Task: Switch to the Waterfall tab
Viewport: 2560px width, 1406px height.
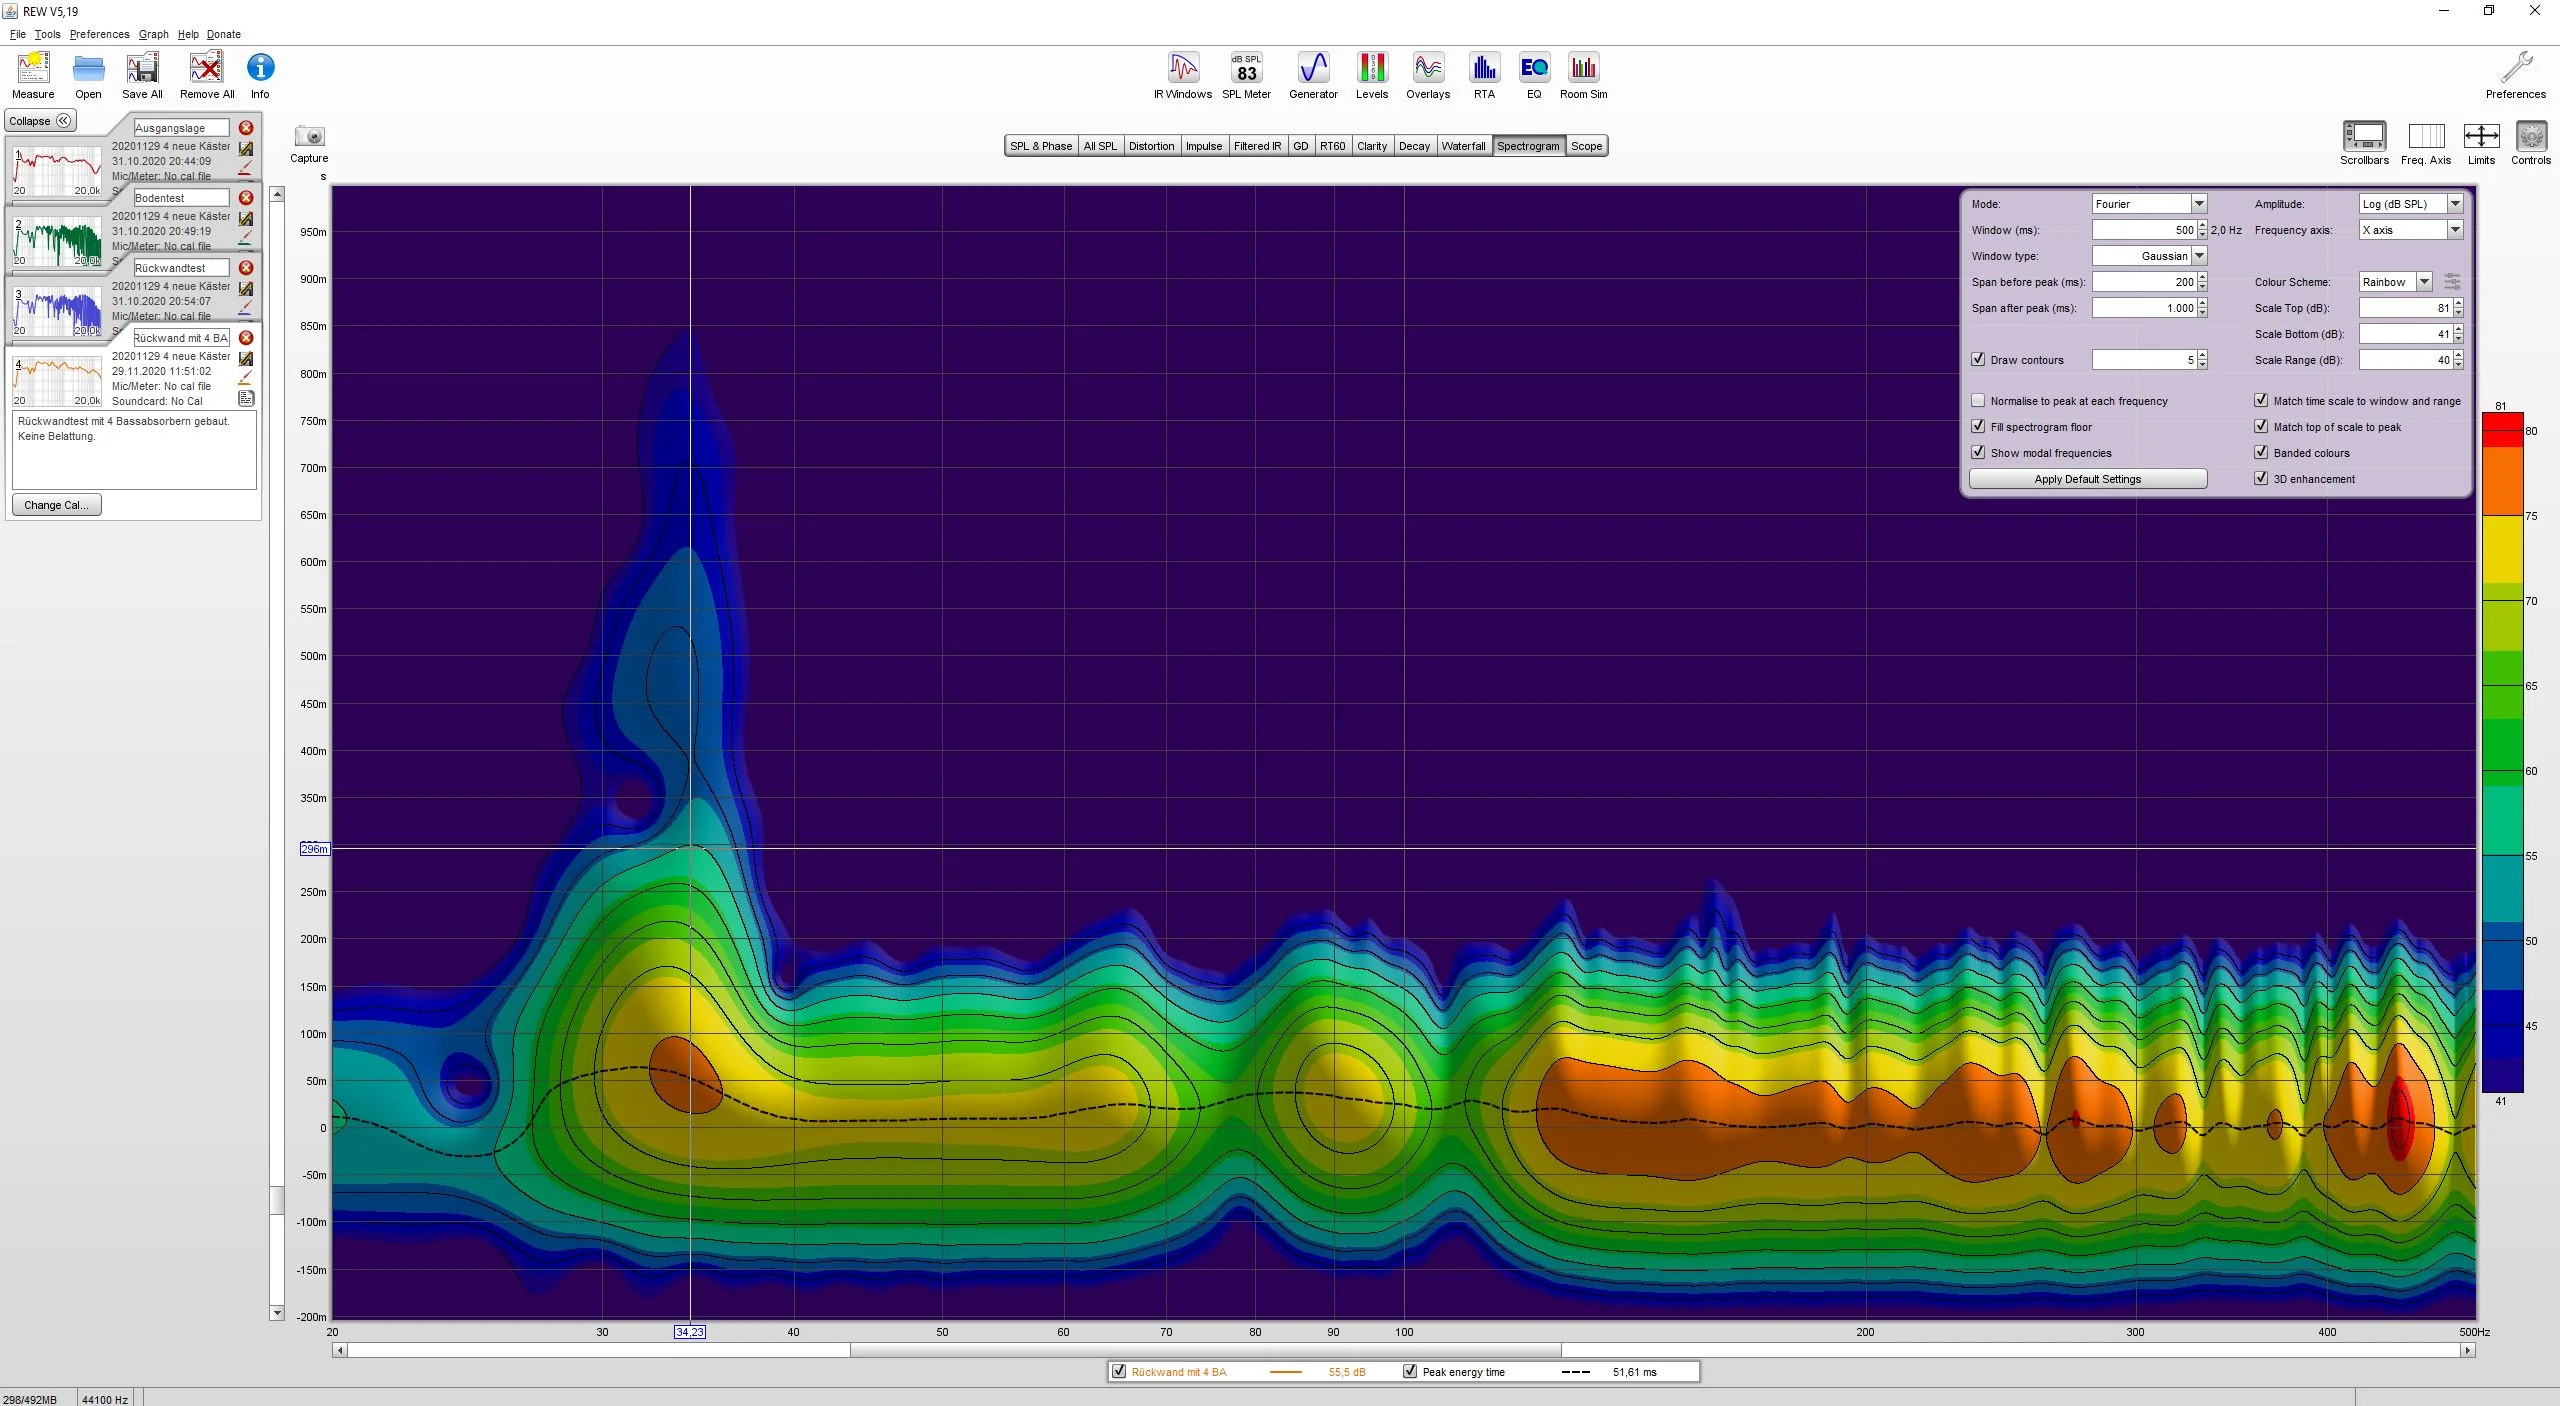Action: 1463,146
